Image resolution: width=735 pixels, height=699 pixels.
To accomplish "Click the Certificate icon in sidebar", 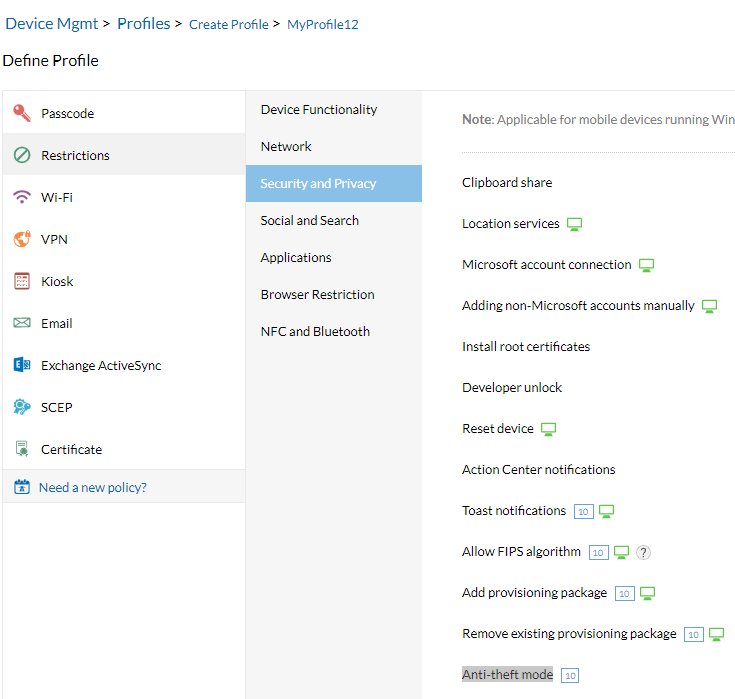I will click(x=22, y=449).
